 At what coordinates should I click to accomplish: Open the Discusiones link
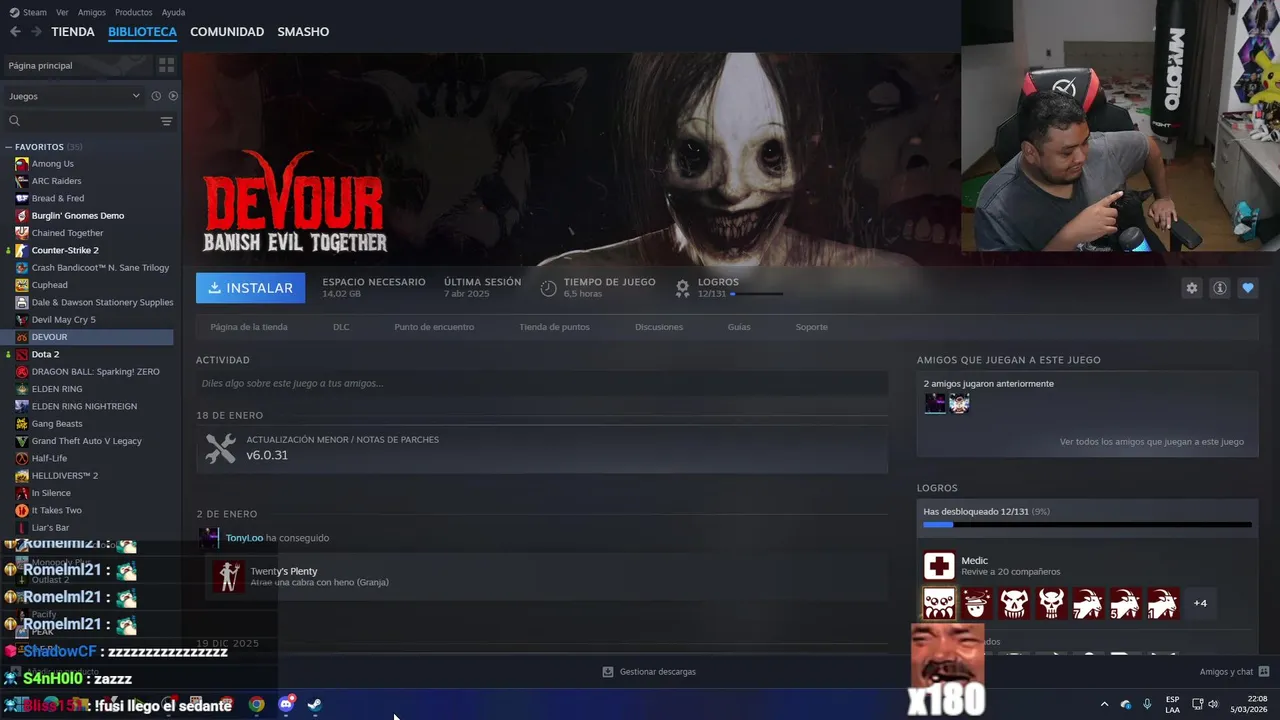coord(659,327)
